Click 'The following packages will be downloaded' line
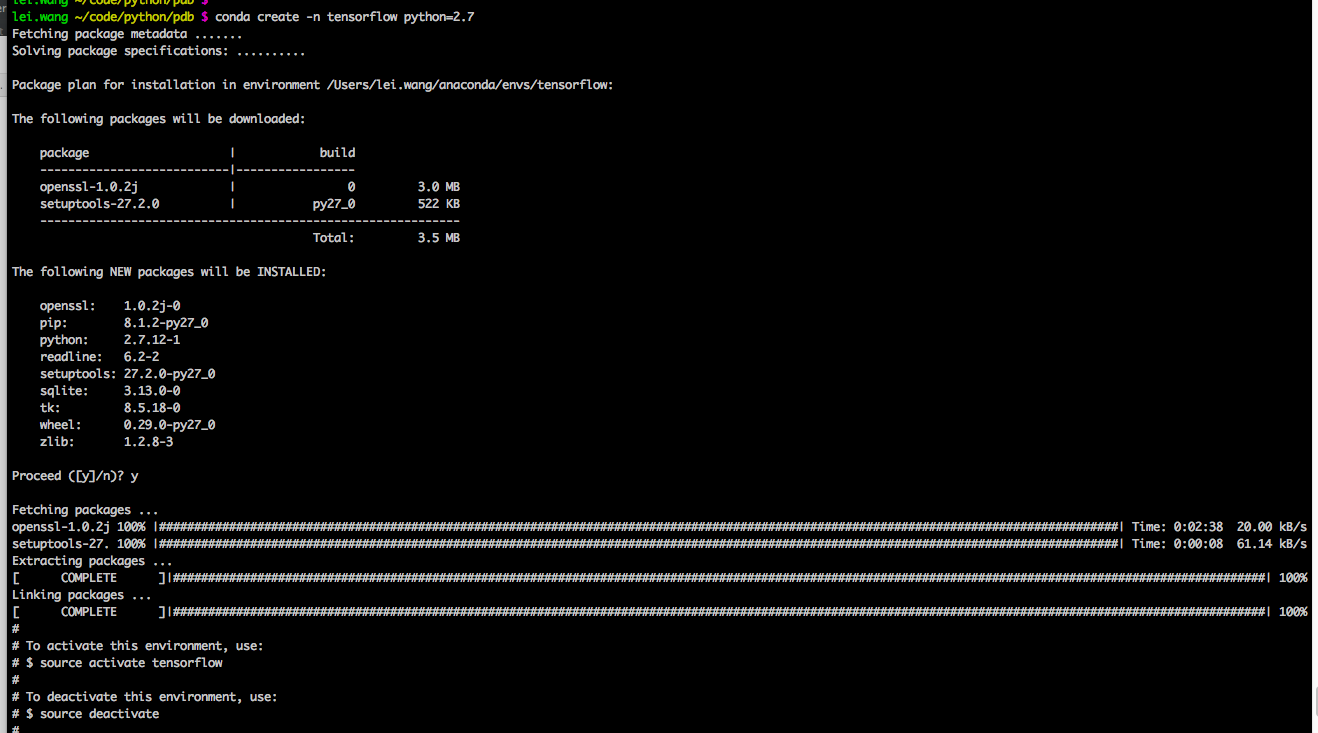 (x=158, y=119)
